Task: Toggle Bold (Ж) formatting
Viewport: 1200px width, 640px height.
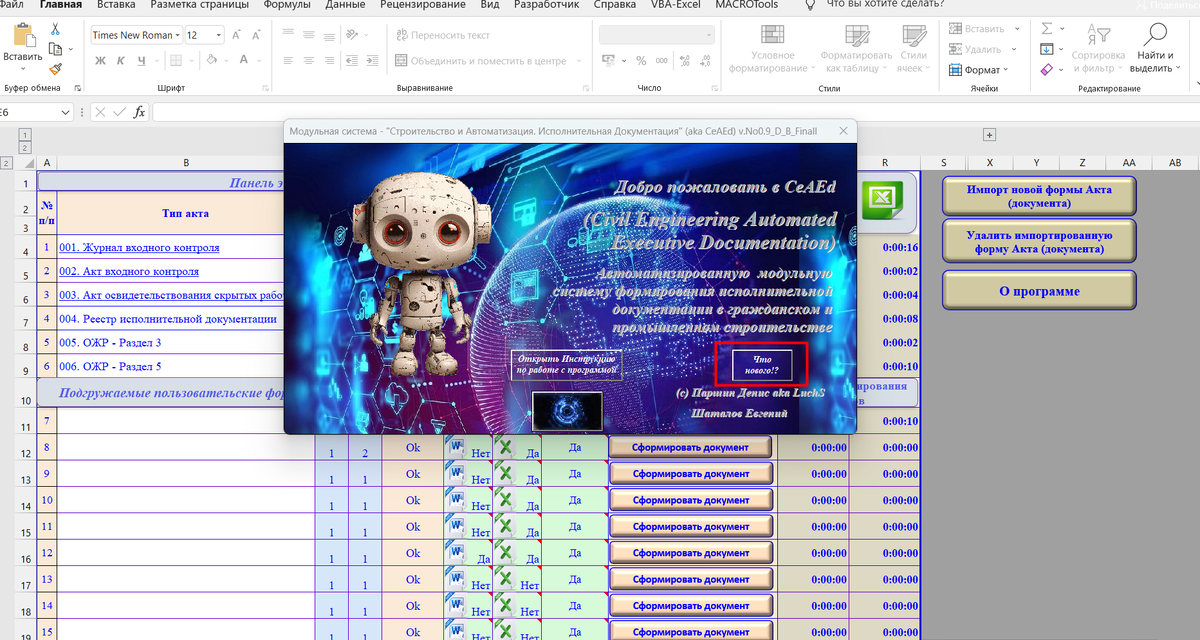Action: point(101,61)
